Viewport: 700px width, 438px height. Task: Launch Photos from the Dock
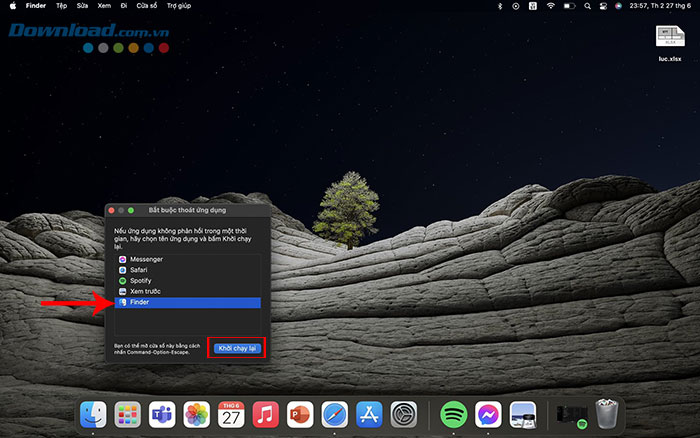coord(197,414)
